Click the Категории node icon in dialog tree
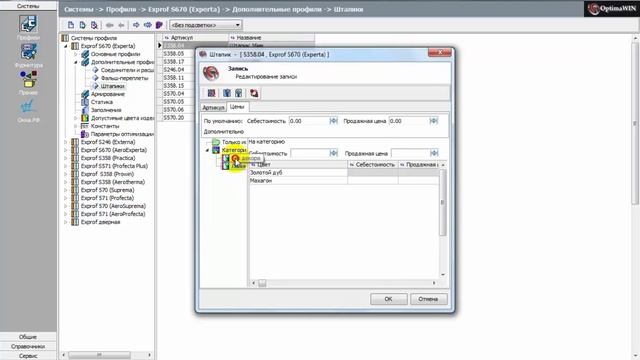Viewport: 640px width, 360px height. click(x=216, y=150)
